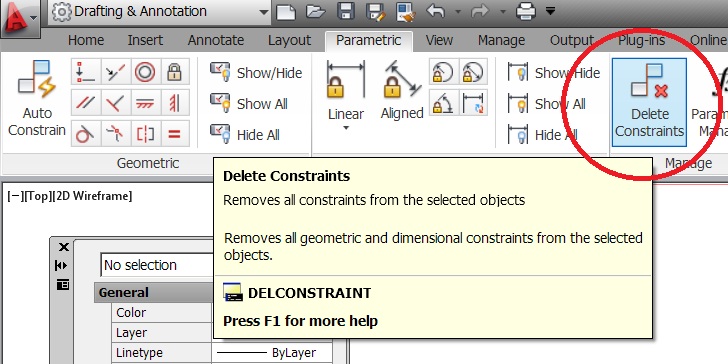
Task: Click the Properties palette menu icon
Action: 63,285
